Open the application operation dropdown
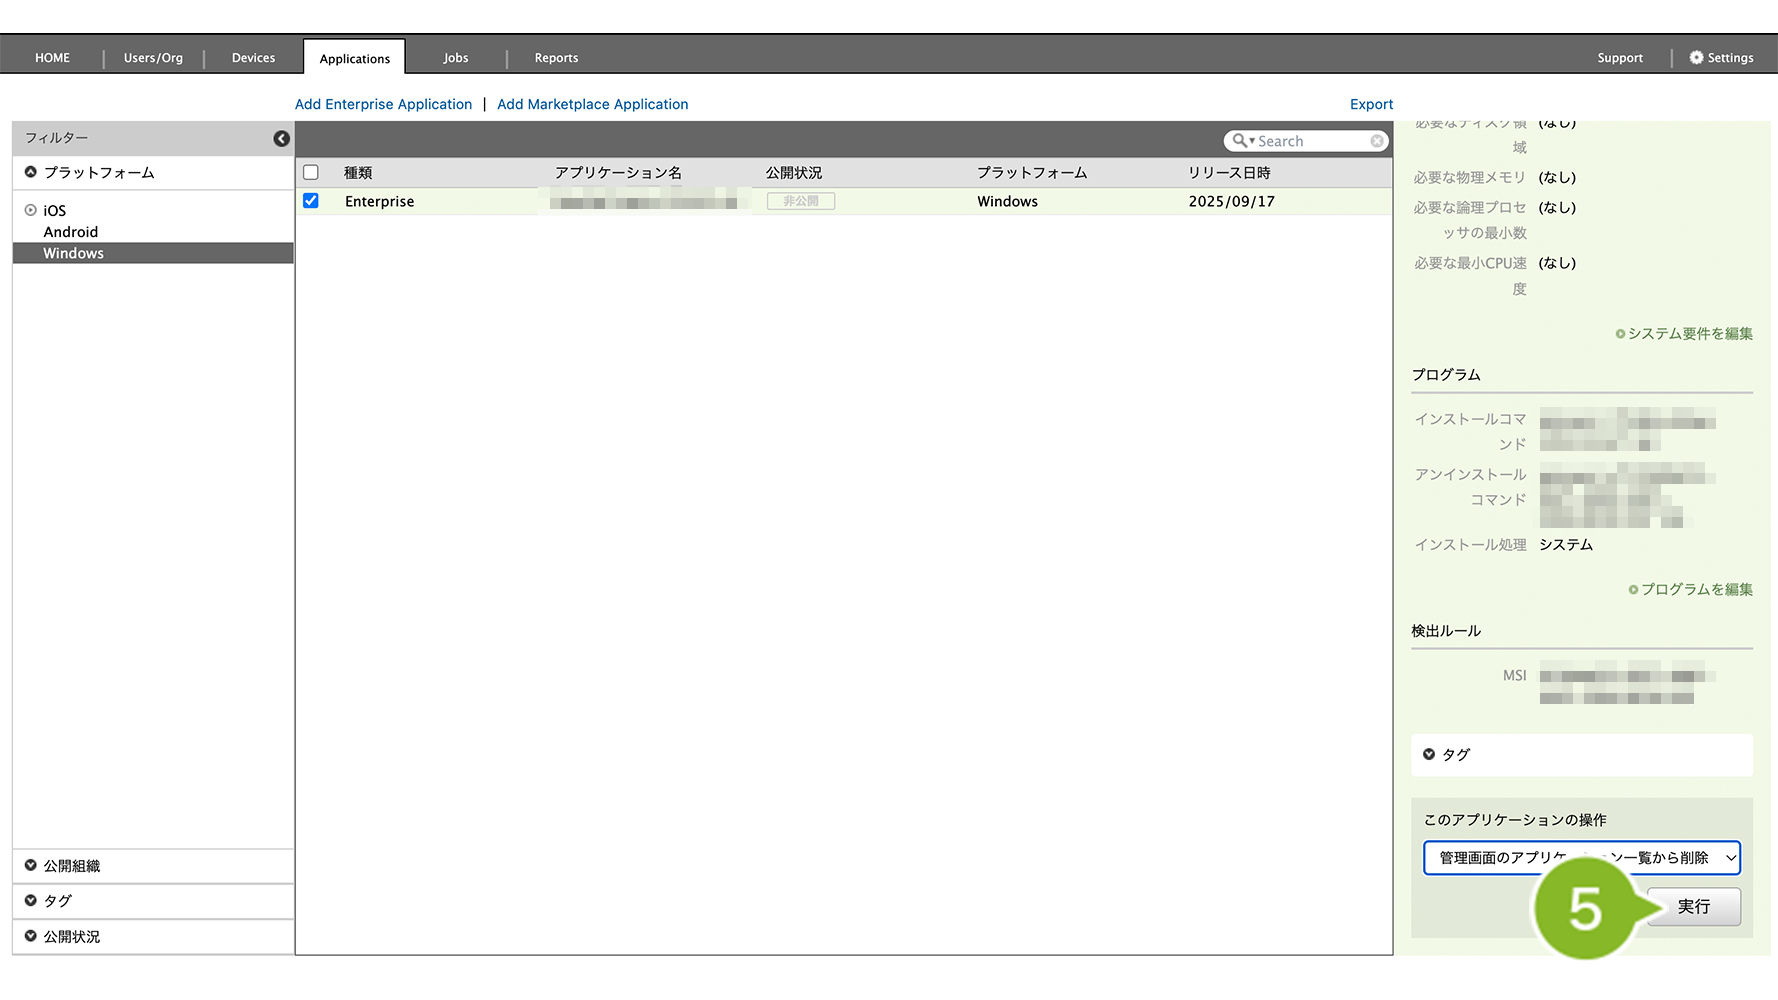This screenshot has height=1000, width=1778. click(x=1581, y=858)
